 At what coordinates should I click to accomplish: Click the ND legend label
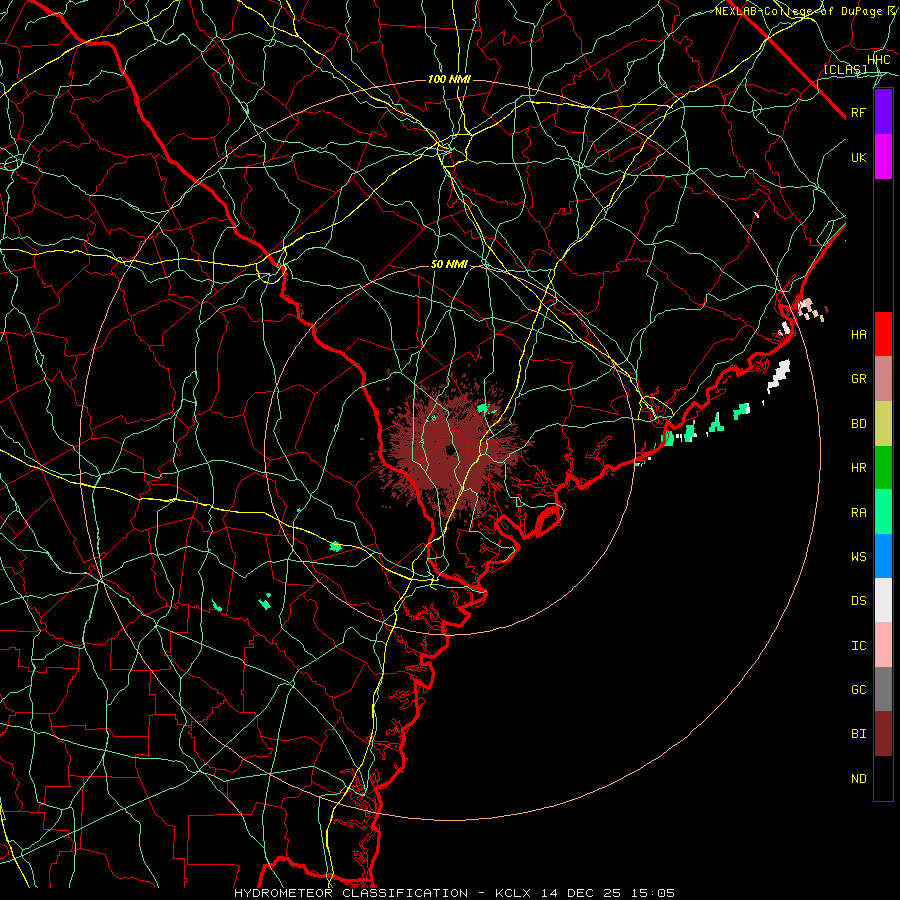[x=859, y=779]
